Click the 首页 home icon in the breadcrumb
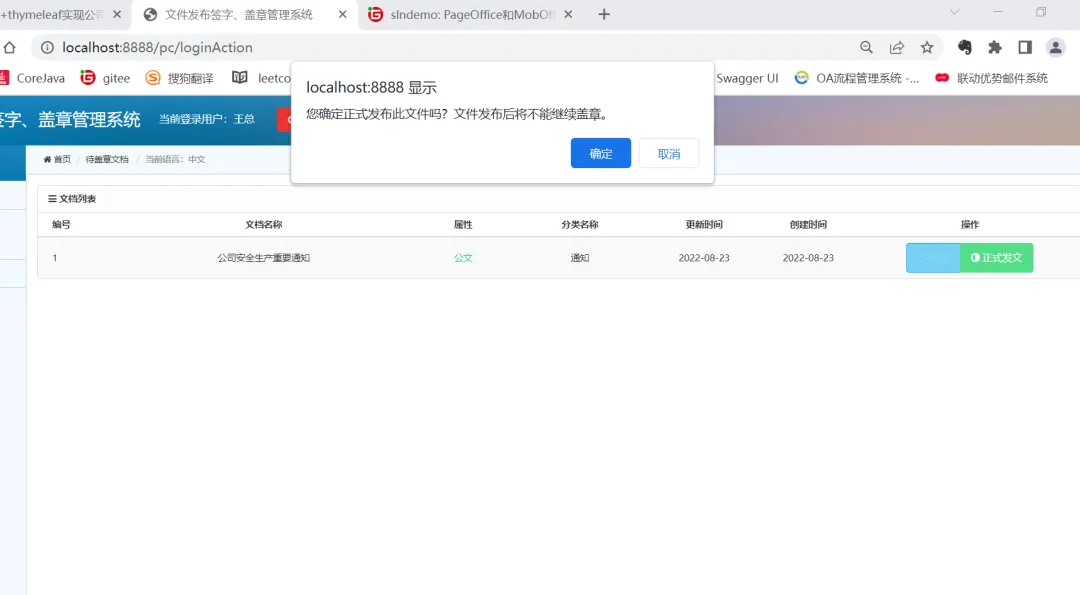This screenshot has width=1080, height=595. click(57, 158)
